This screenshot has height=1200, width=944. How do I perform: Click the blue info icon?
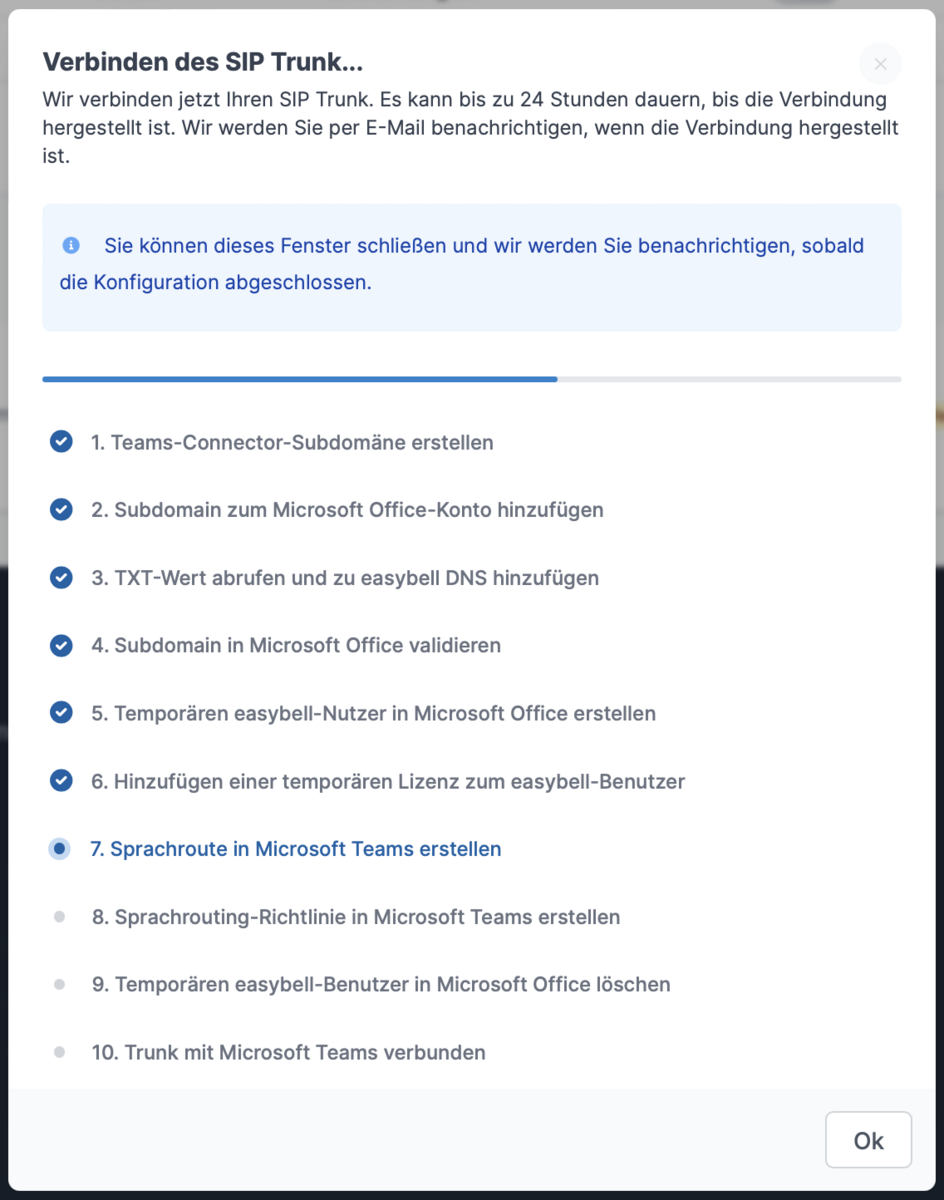point(71,246)
